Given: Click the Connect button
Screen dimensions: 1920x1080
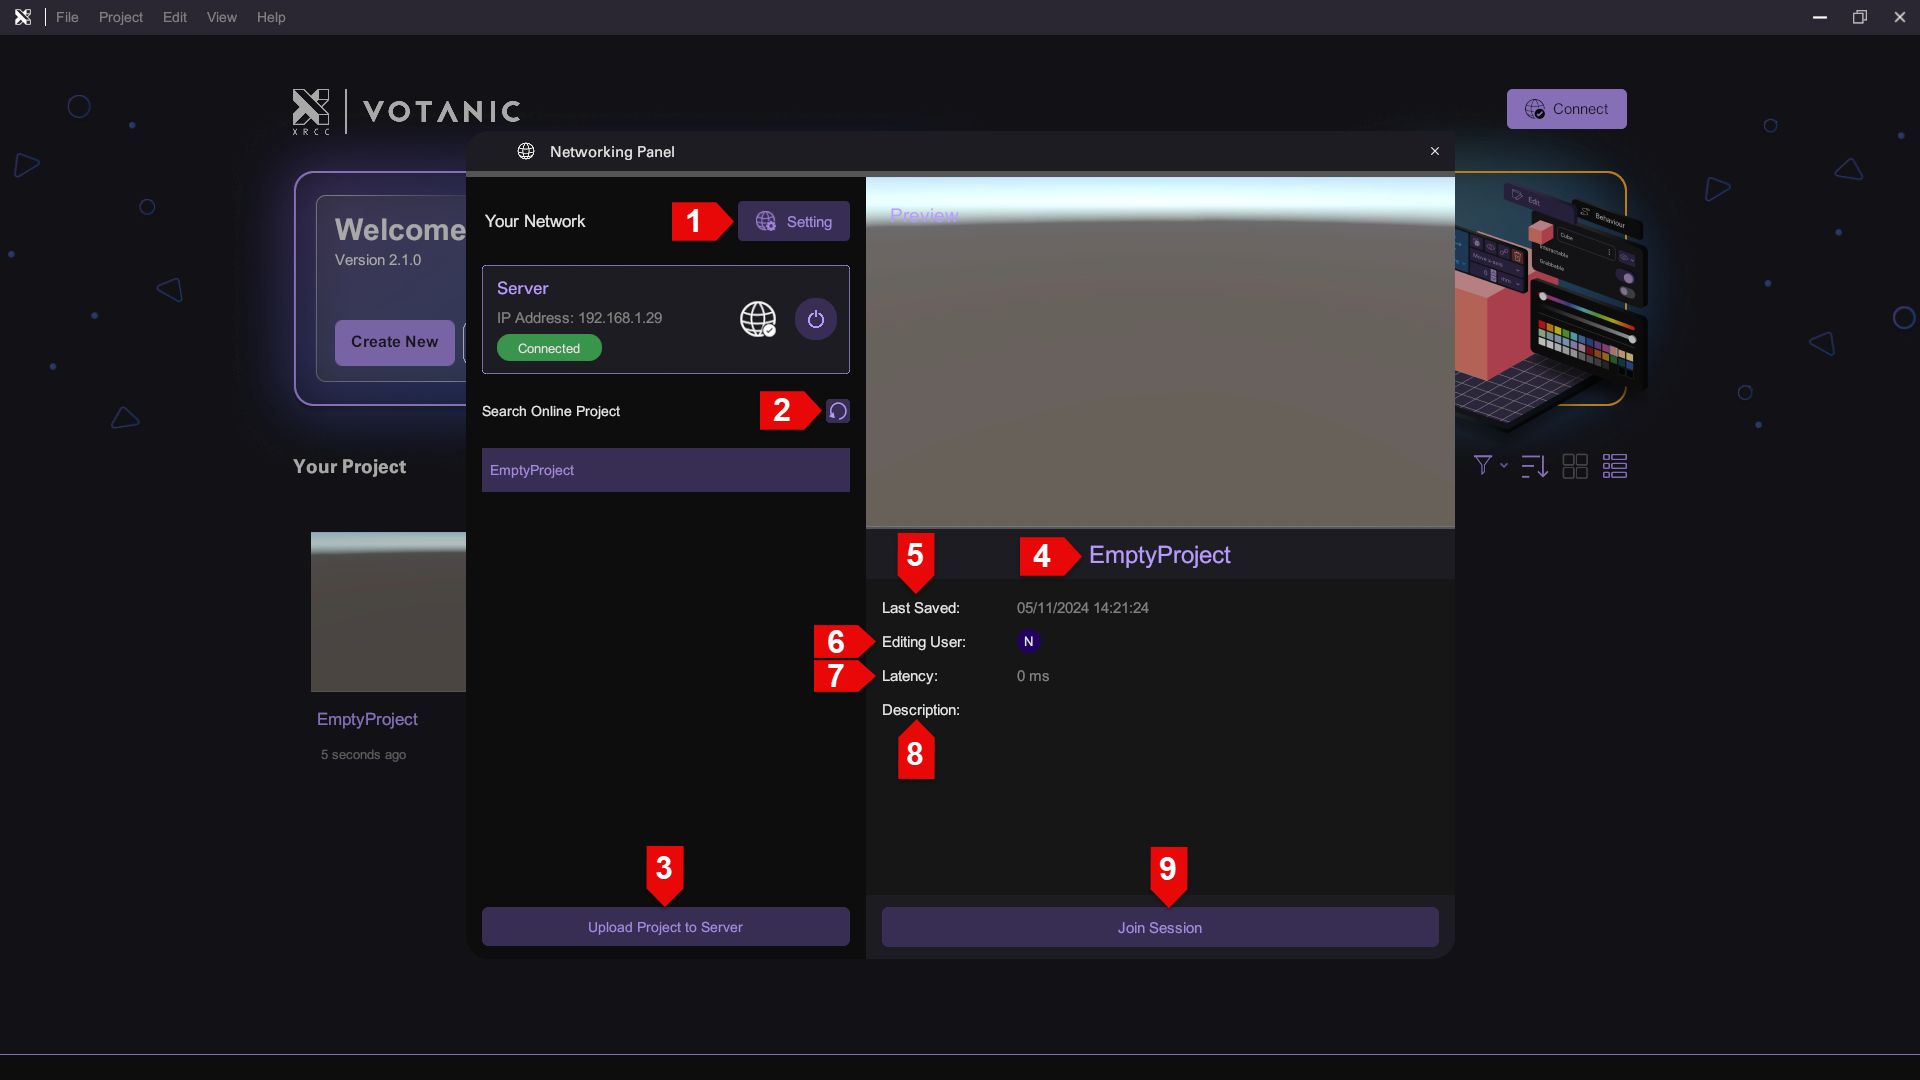Looking at the screenshot, I should [x=1566, y=109].
